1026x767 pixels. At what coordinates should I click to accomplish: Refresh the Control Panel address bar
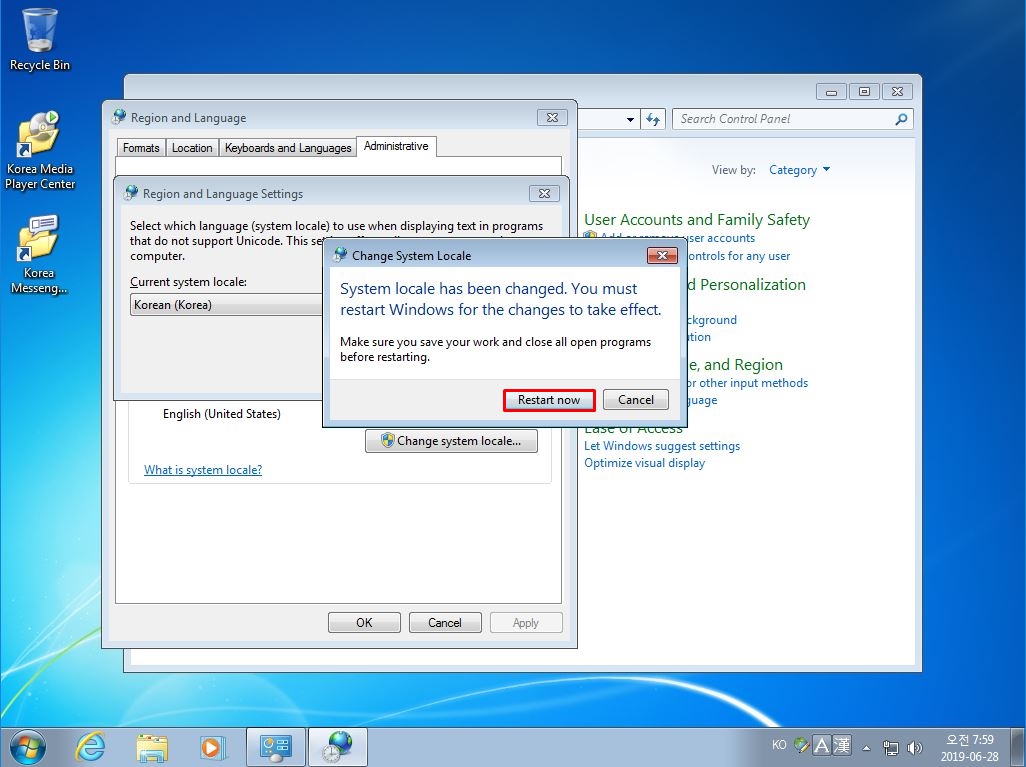tap(653, 119)
